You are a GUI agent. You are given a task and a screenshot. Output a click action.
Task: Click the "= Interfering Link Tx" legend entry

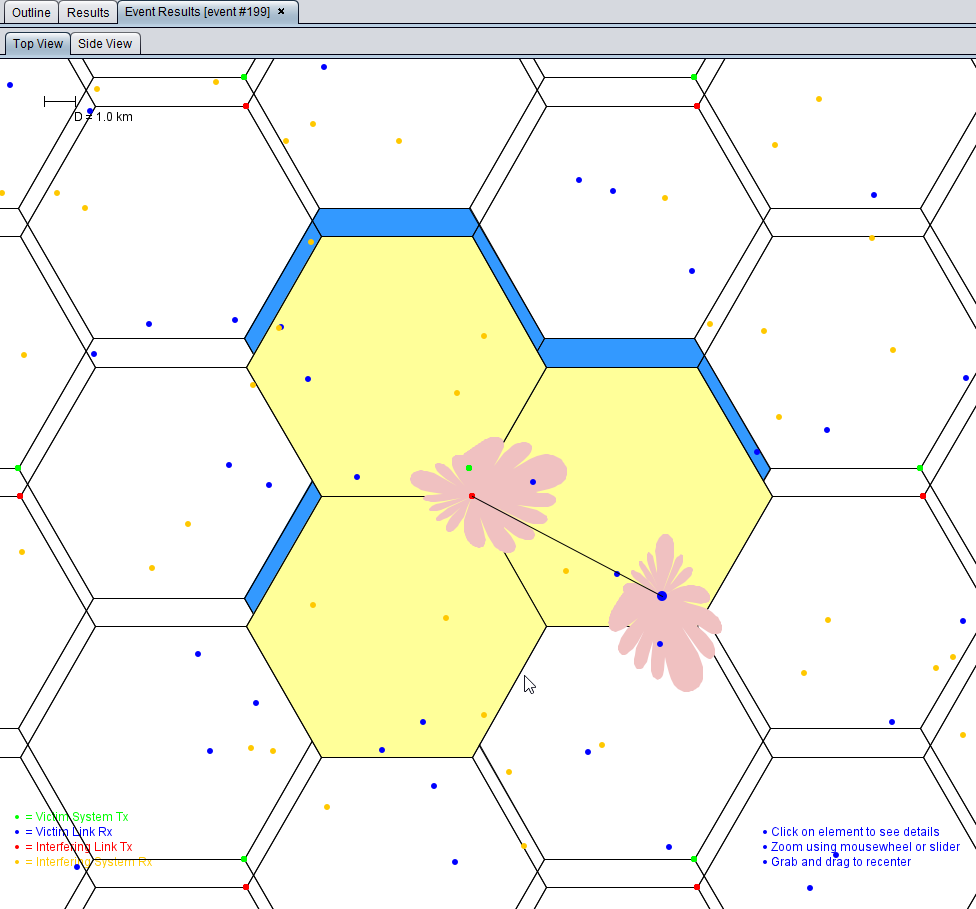point(78,846)
